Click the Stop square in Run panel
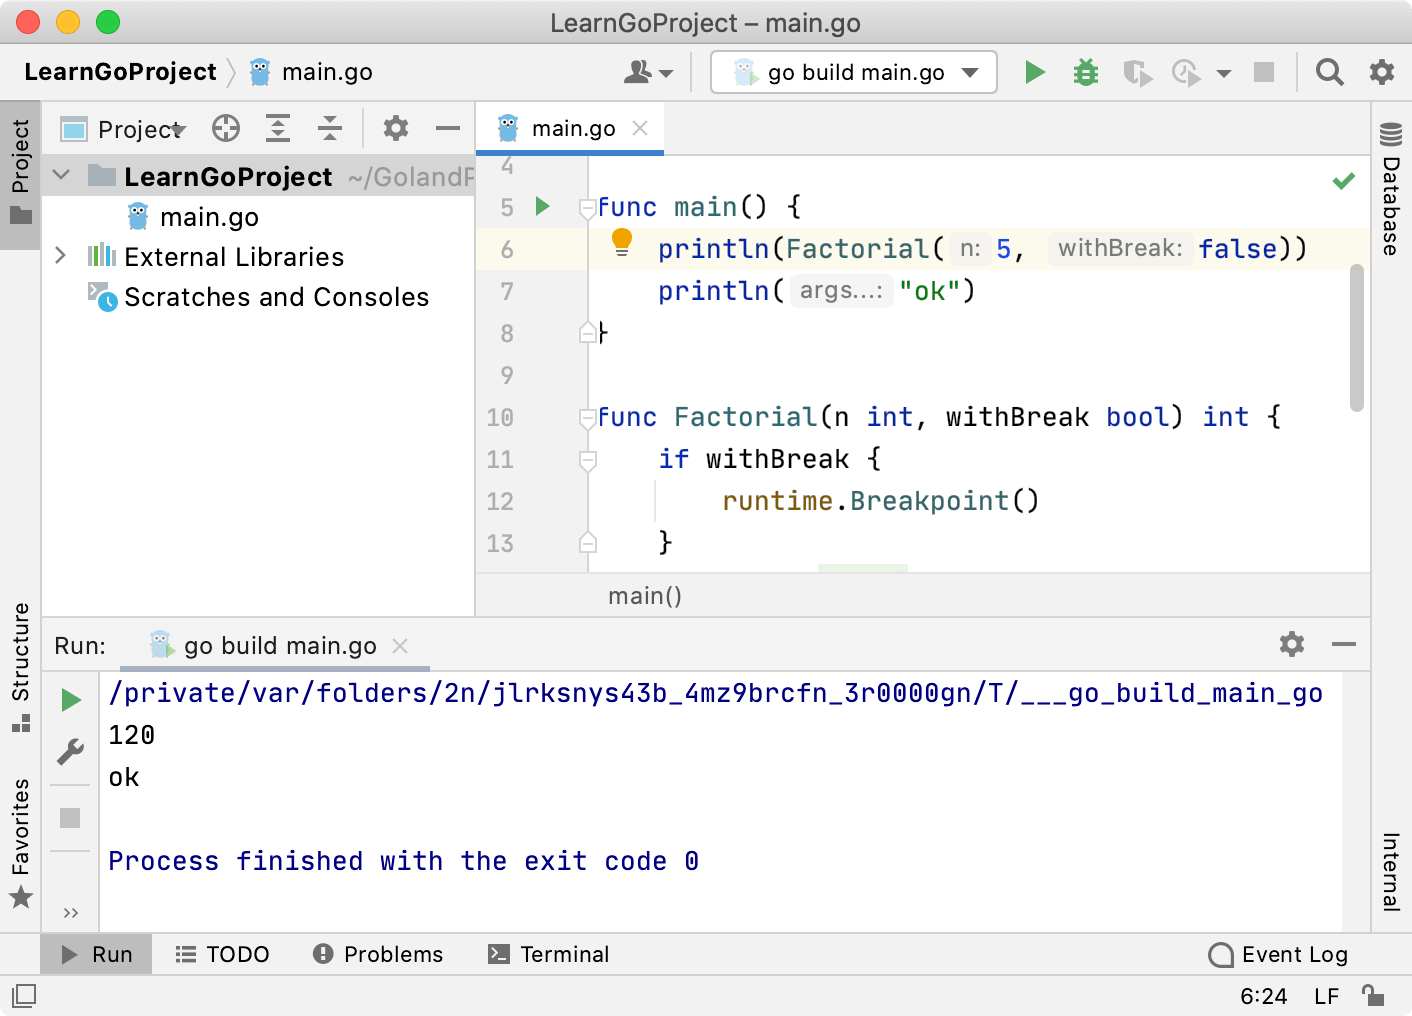The width and height of the screenshot is (1412, 1016). (x=70, y=818)
